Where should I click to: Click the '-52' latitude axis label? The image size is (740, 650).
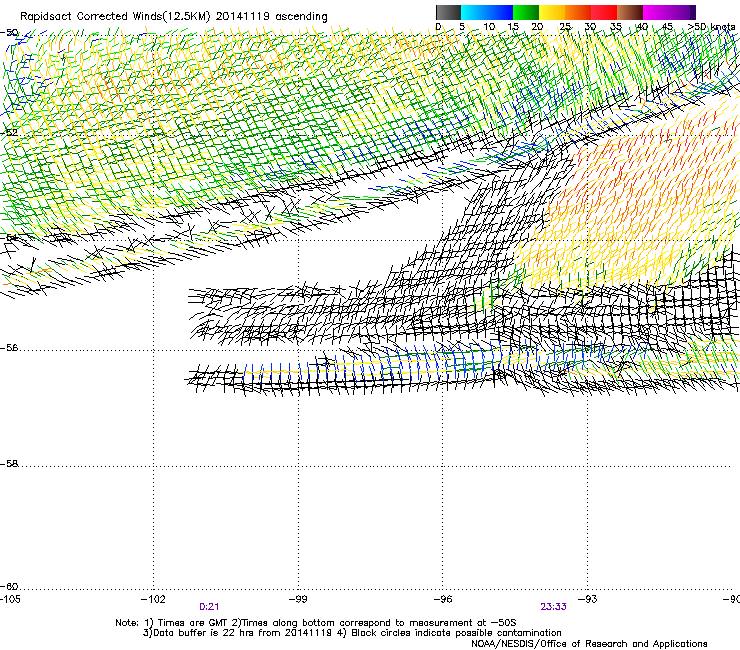[9, 133]
